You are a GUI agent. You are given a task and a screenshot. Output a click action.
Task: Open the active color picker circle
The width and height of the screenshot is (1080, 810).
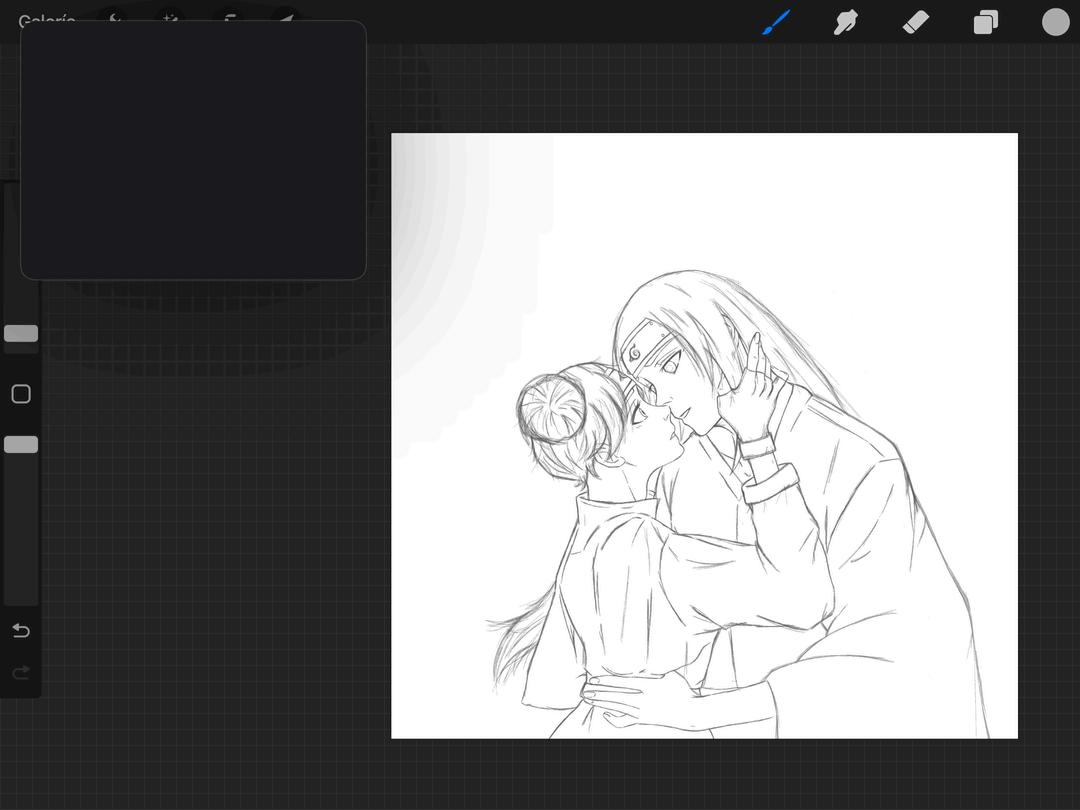[1055, 22]
